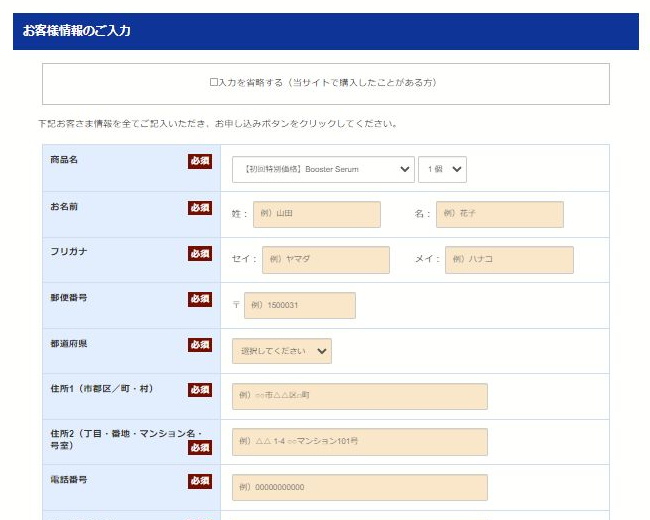Click the 必須 badge beside 電話番号
This screenshot has height=520, width=650.
[200, 481]
